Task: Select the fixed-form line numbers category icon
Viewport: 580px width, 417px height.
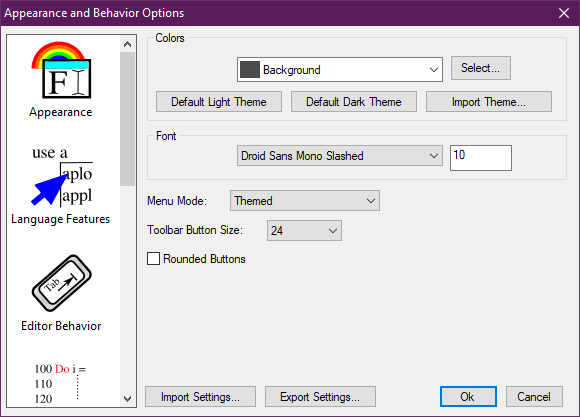Action: pos(60,384)
